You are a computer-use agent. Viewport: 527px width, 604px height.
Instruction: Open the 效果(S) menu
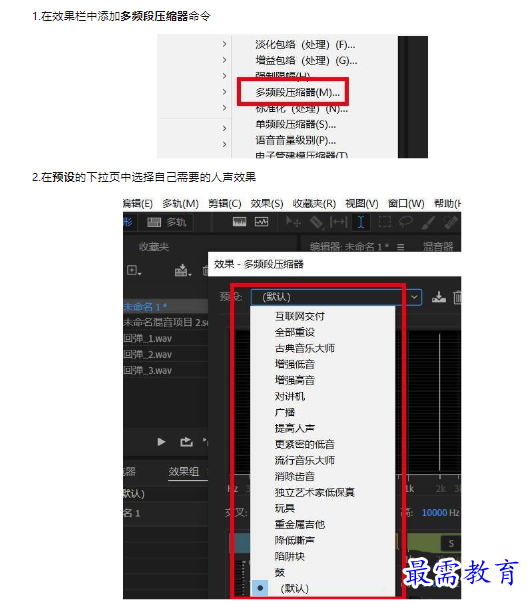(x=267, y=203)
